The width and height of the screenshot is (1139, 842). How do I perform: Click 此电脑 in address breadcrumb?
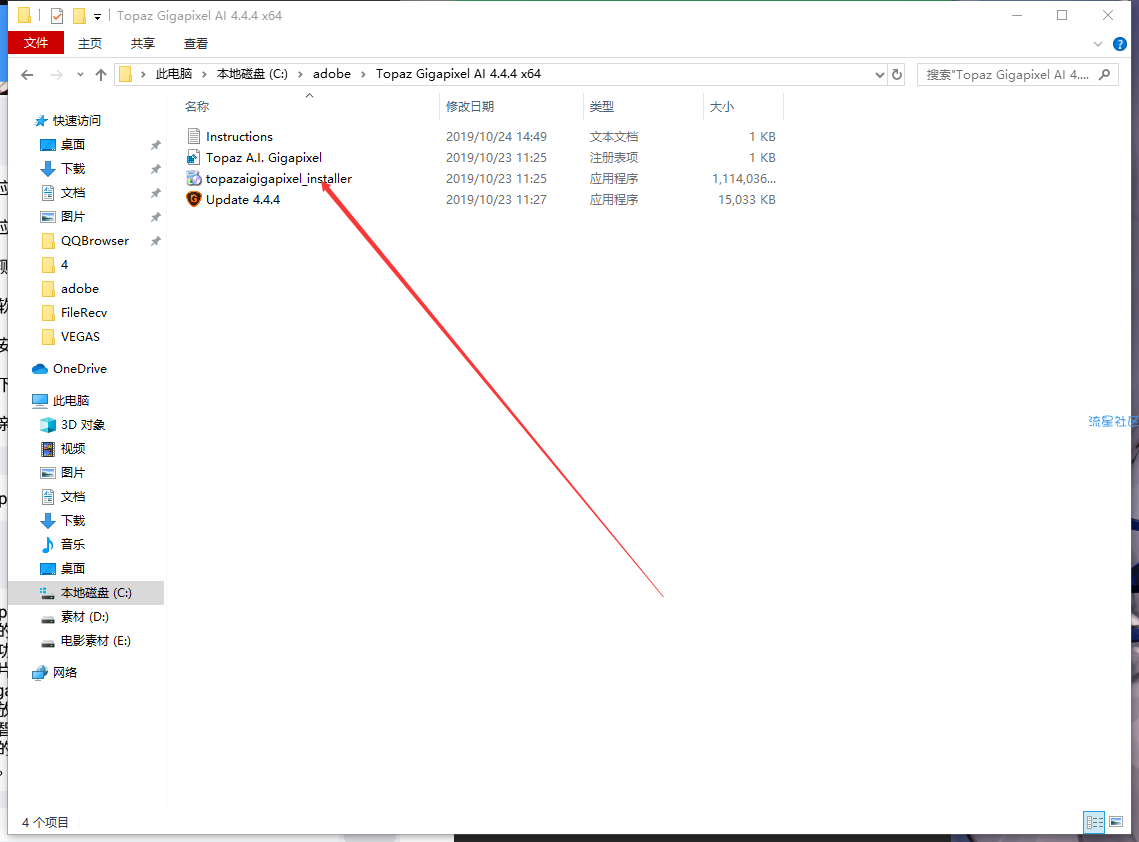tap(174, 74)
